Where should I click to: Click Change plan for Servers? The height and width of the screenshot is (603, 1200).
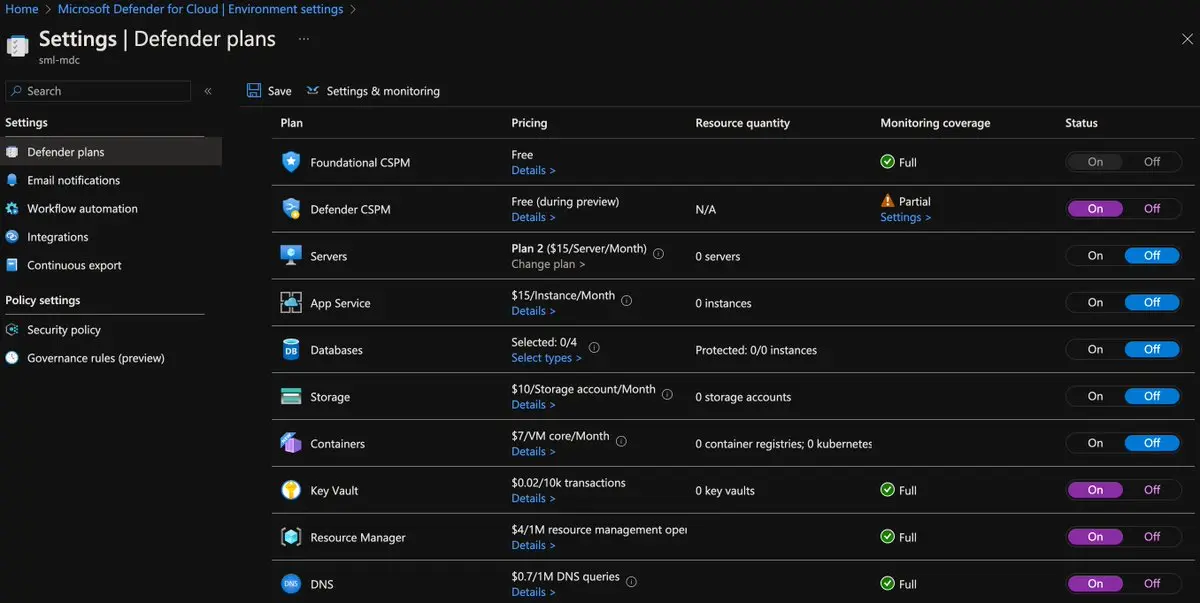[548, 264]
